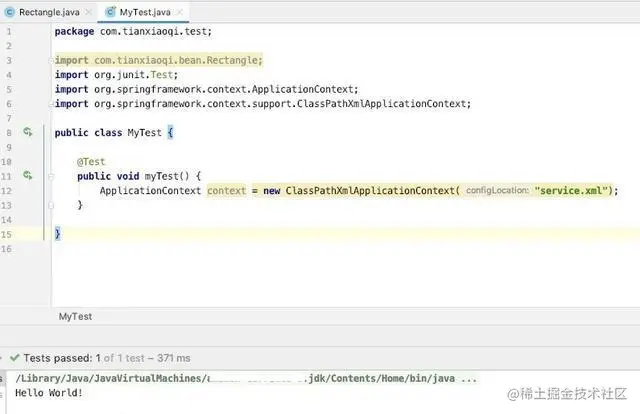Click the configLocation parameter hint
The width and height of the screenshot is (640, 414).
point(497,191)
